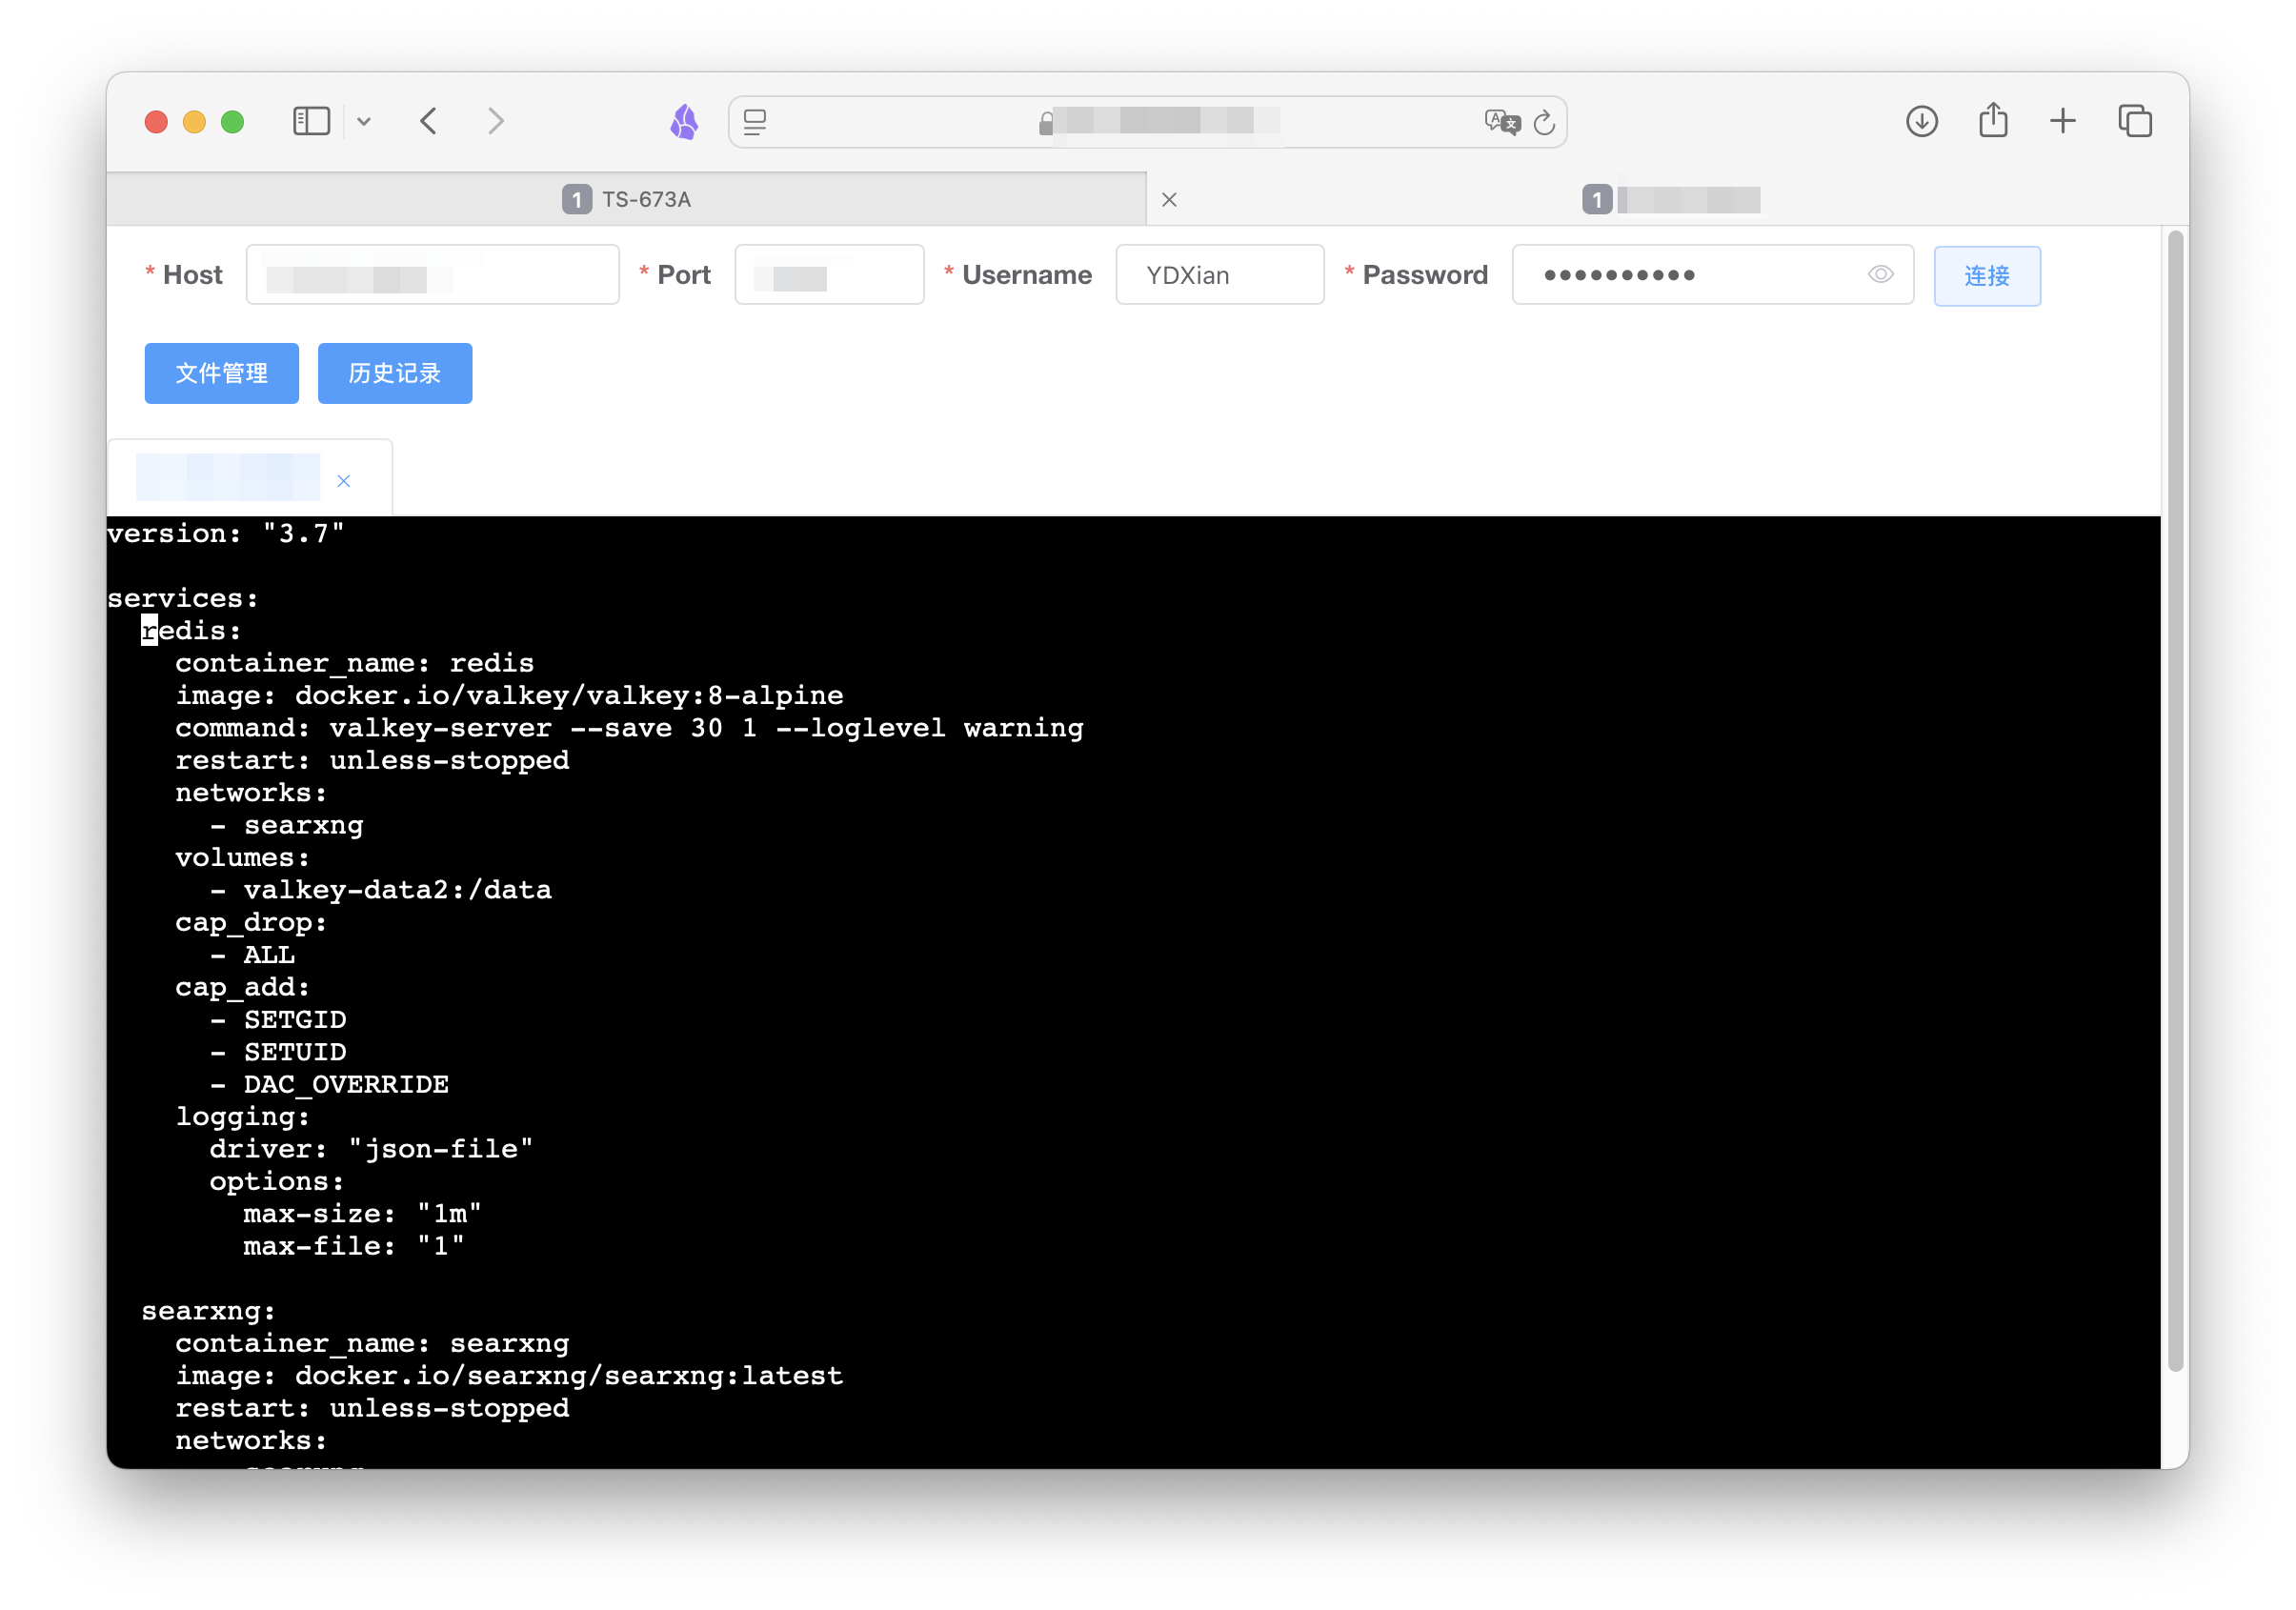Reload the current page
This screenshot has width=2296, height=1610.
1544,122
